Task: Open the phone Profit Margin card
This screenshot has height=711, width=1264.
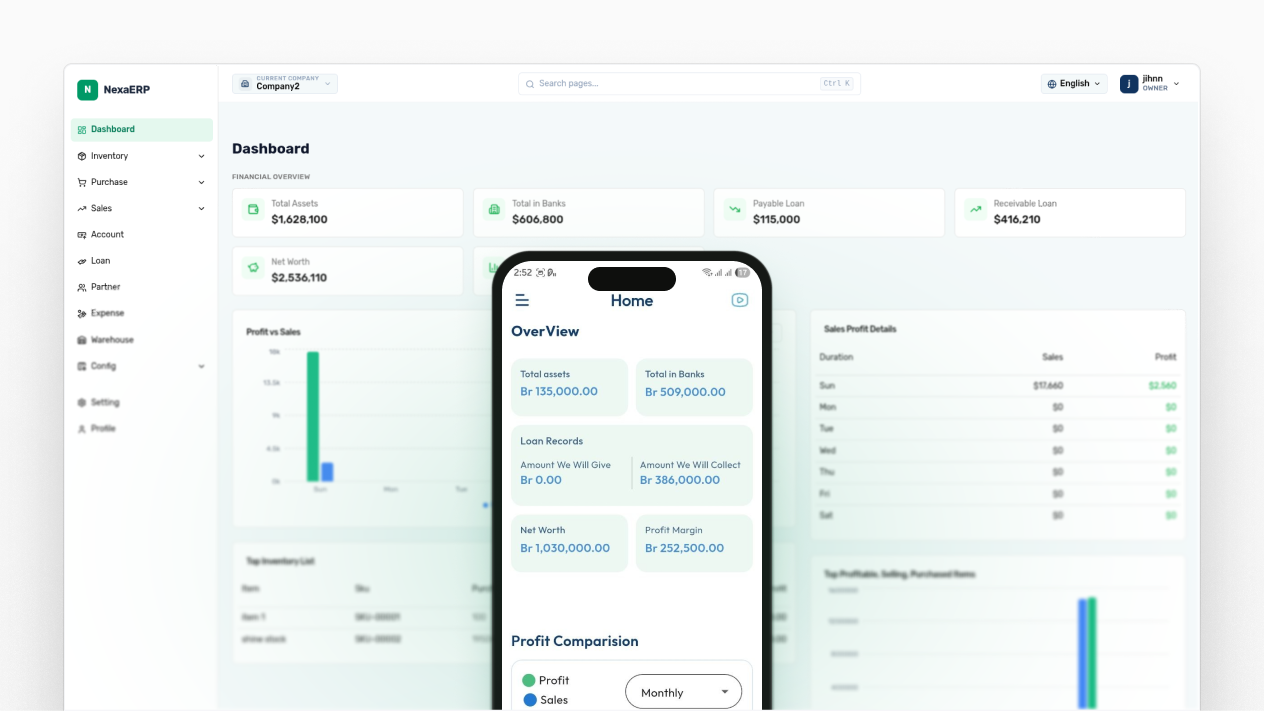Action: [694, 543]
